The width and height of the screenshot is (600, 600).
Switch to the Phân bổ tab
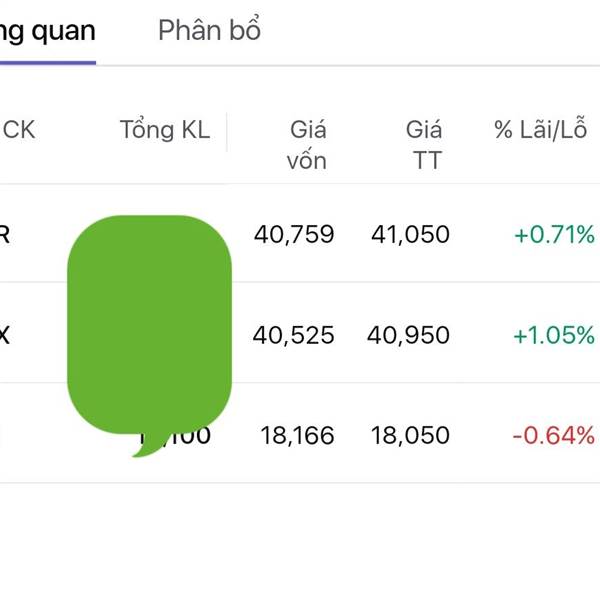coord(209,30)
